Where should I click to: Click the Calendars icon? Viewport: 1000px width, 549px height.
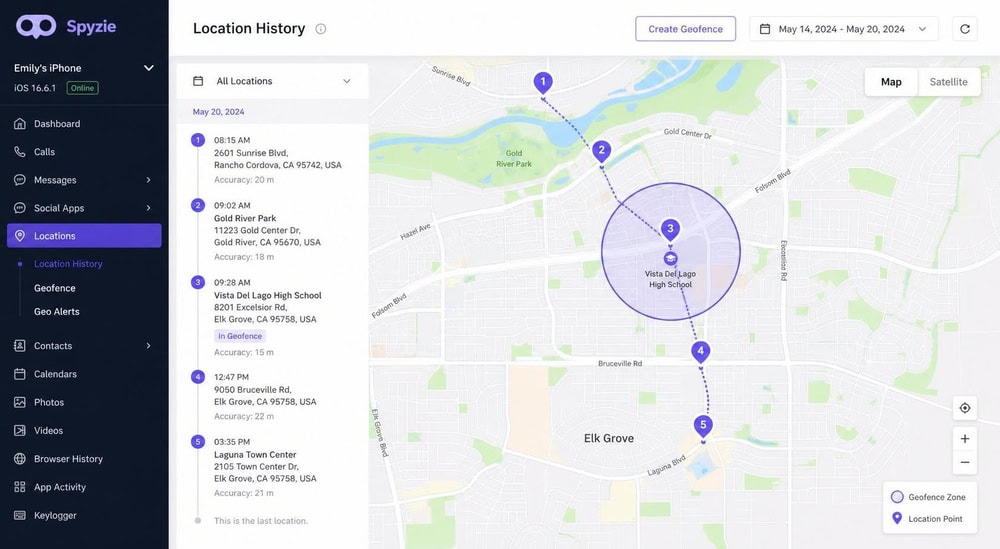click(x=20, y=374)
